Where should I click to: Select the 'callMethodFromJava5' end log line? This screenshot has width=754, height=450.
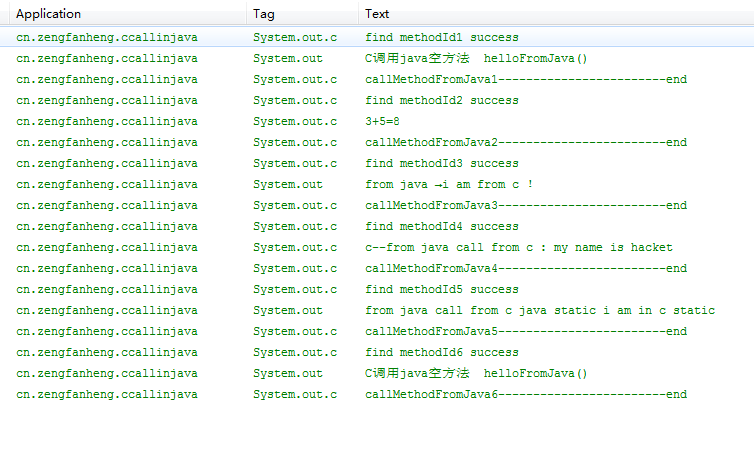(x=377, y=331)
